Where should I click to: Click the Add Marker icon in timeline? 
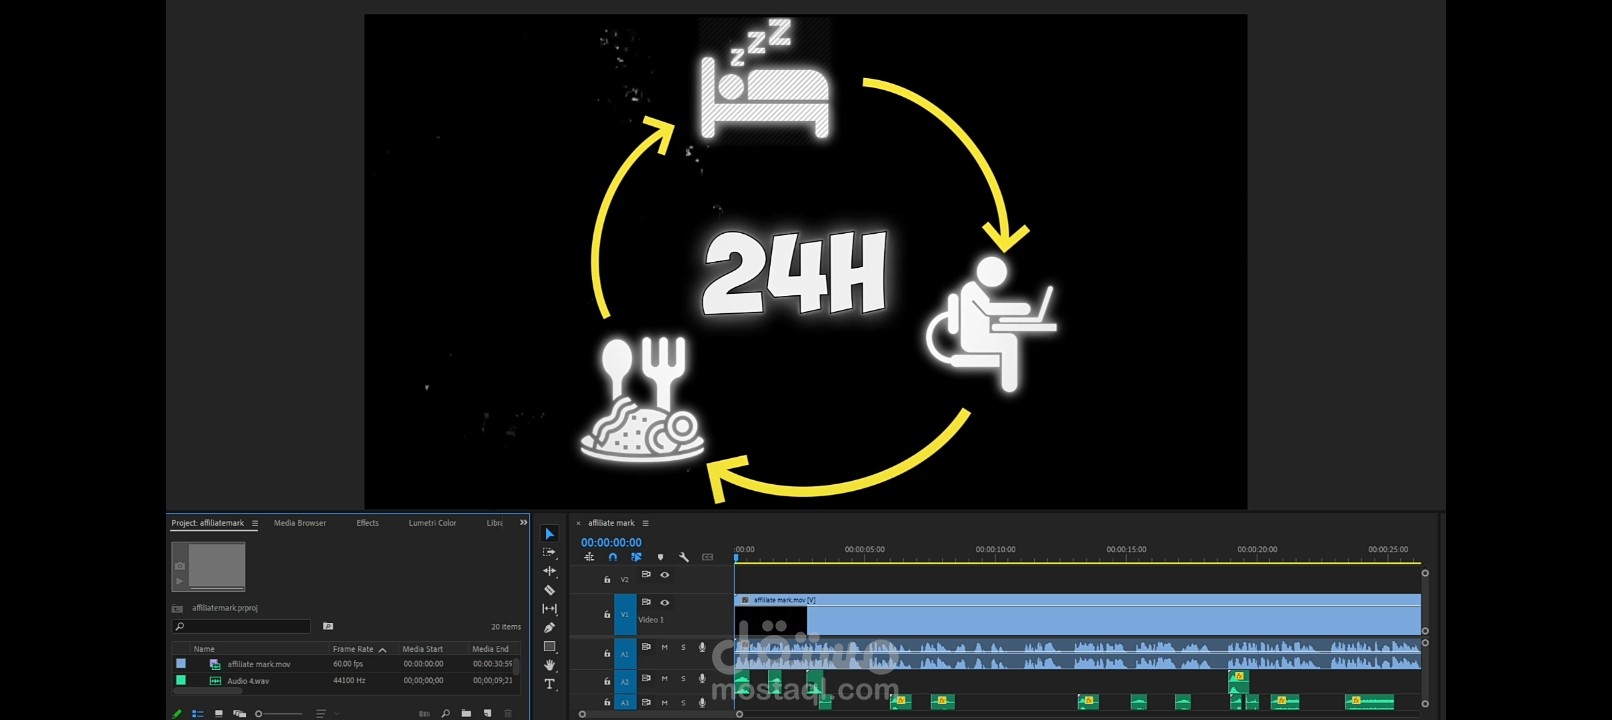(x=660, y=557)
